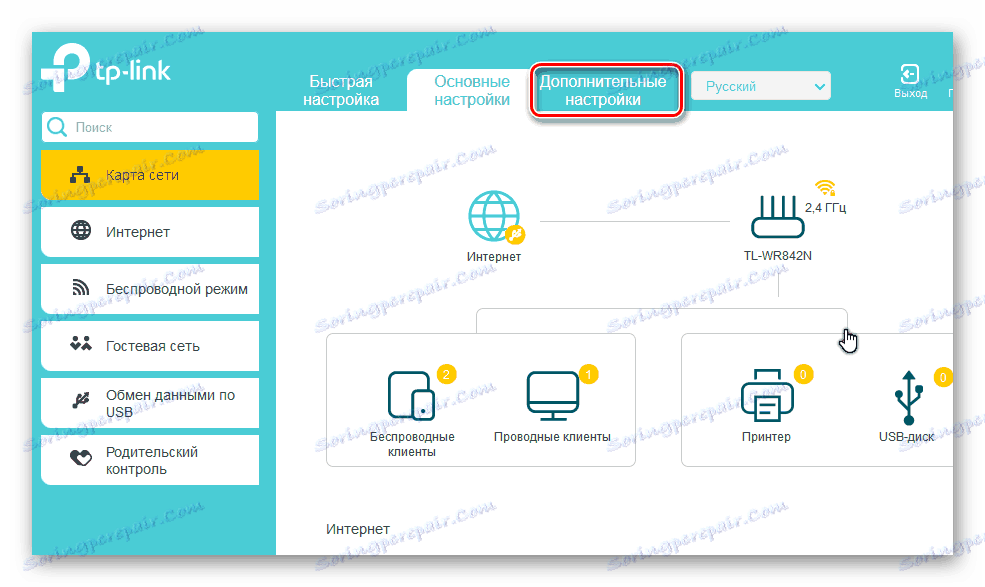The height and width of the screenshot is (587, 985).
Task: Click the Проводные клиенты monitor icon
Action: [555, 393]
